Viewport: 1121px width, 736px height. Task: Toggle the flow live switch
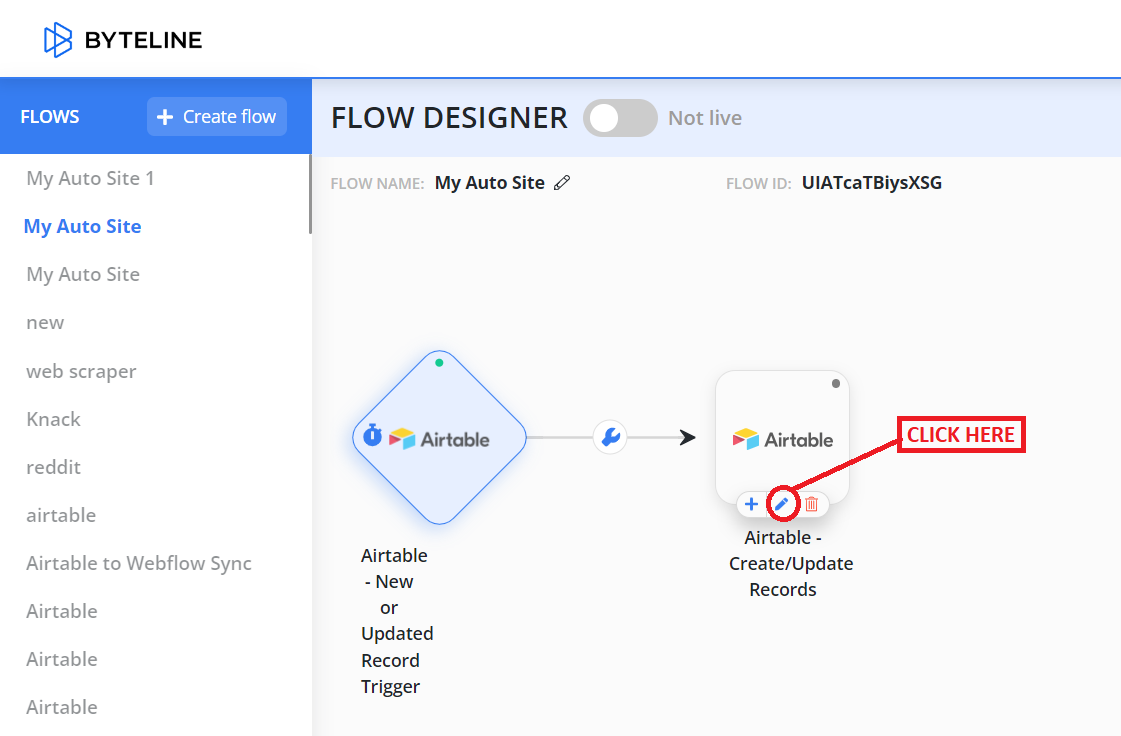click(619, 118)
